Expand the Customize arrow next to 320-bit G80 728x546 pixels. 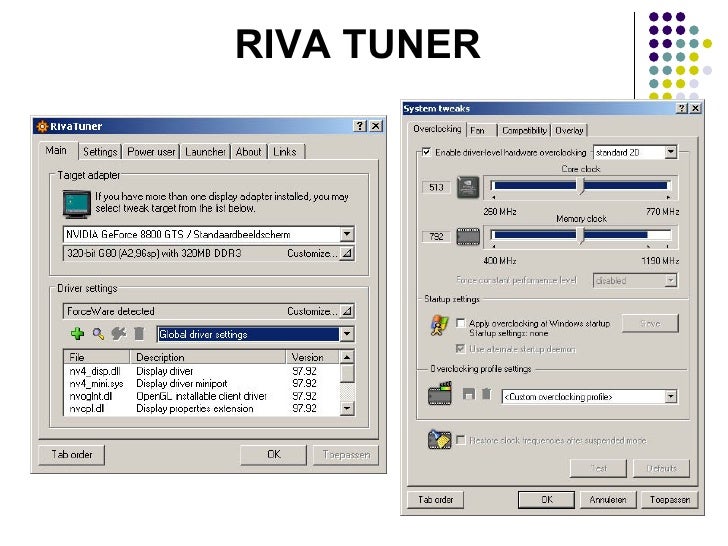pos(346,254)
